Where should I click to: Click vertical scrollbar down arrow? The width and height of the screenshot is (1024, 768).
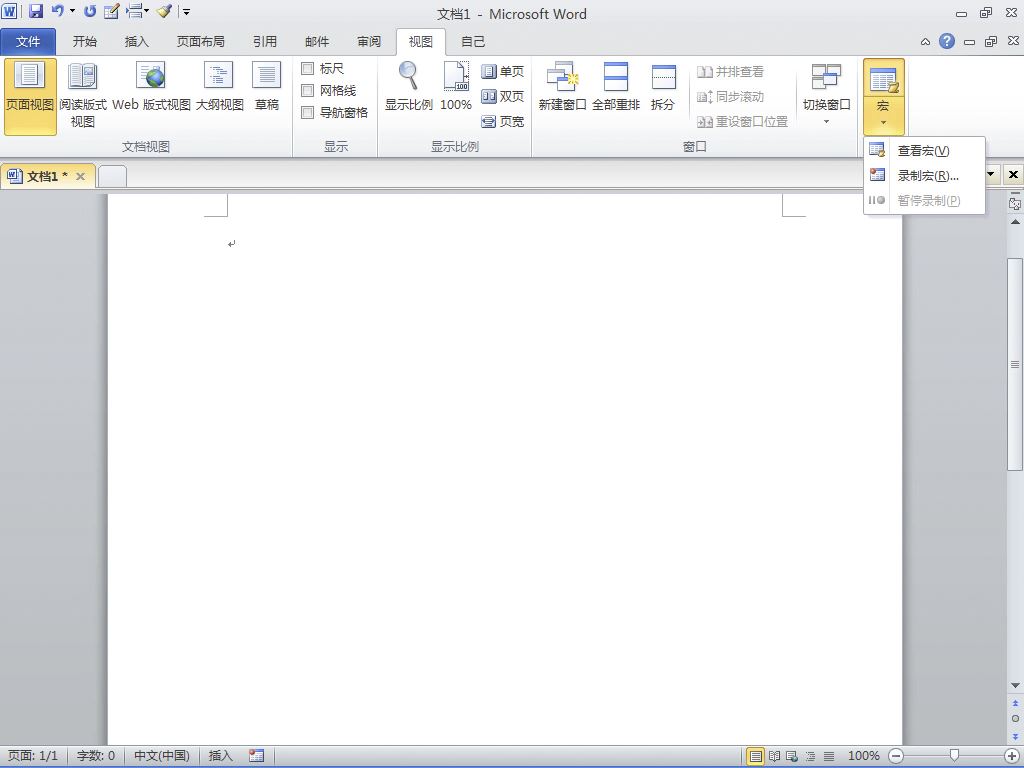[x=1015, y=686]
